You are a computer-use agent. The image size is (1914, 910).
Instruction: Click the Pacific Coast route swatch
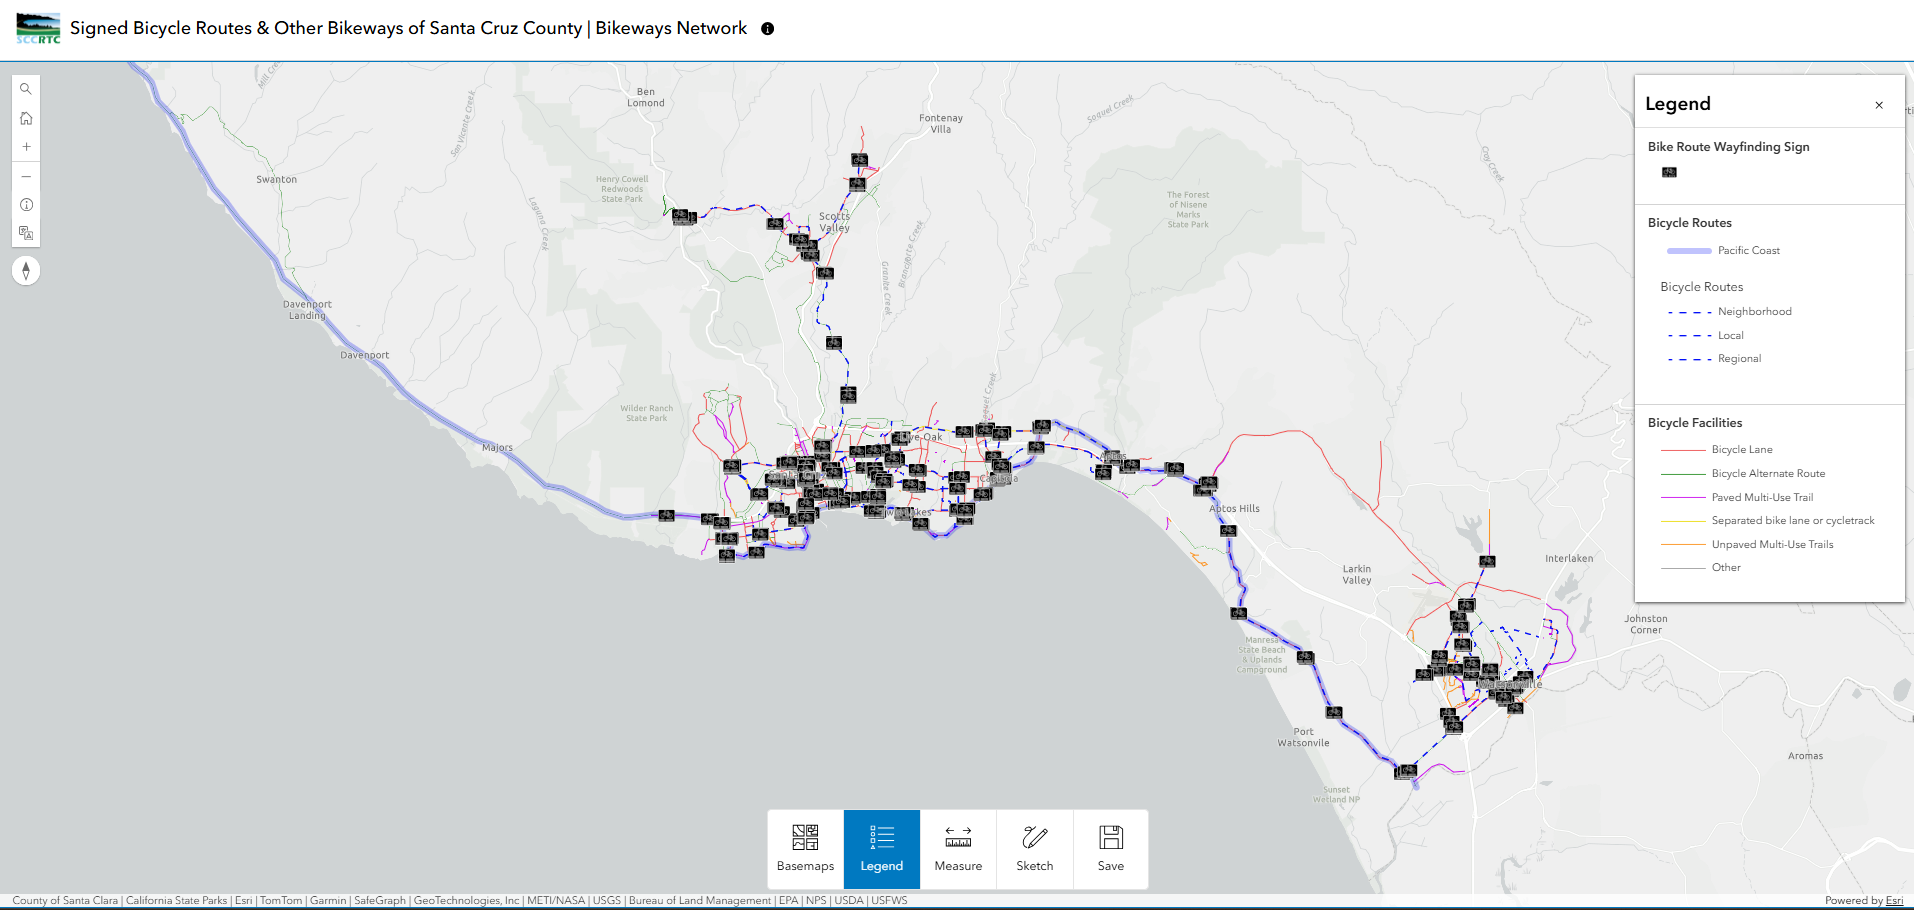(x=1689, y=251)
